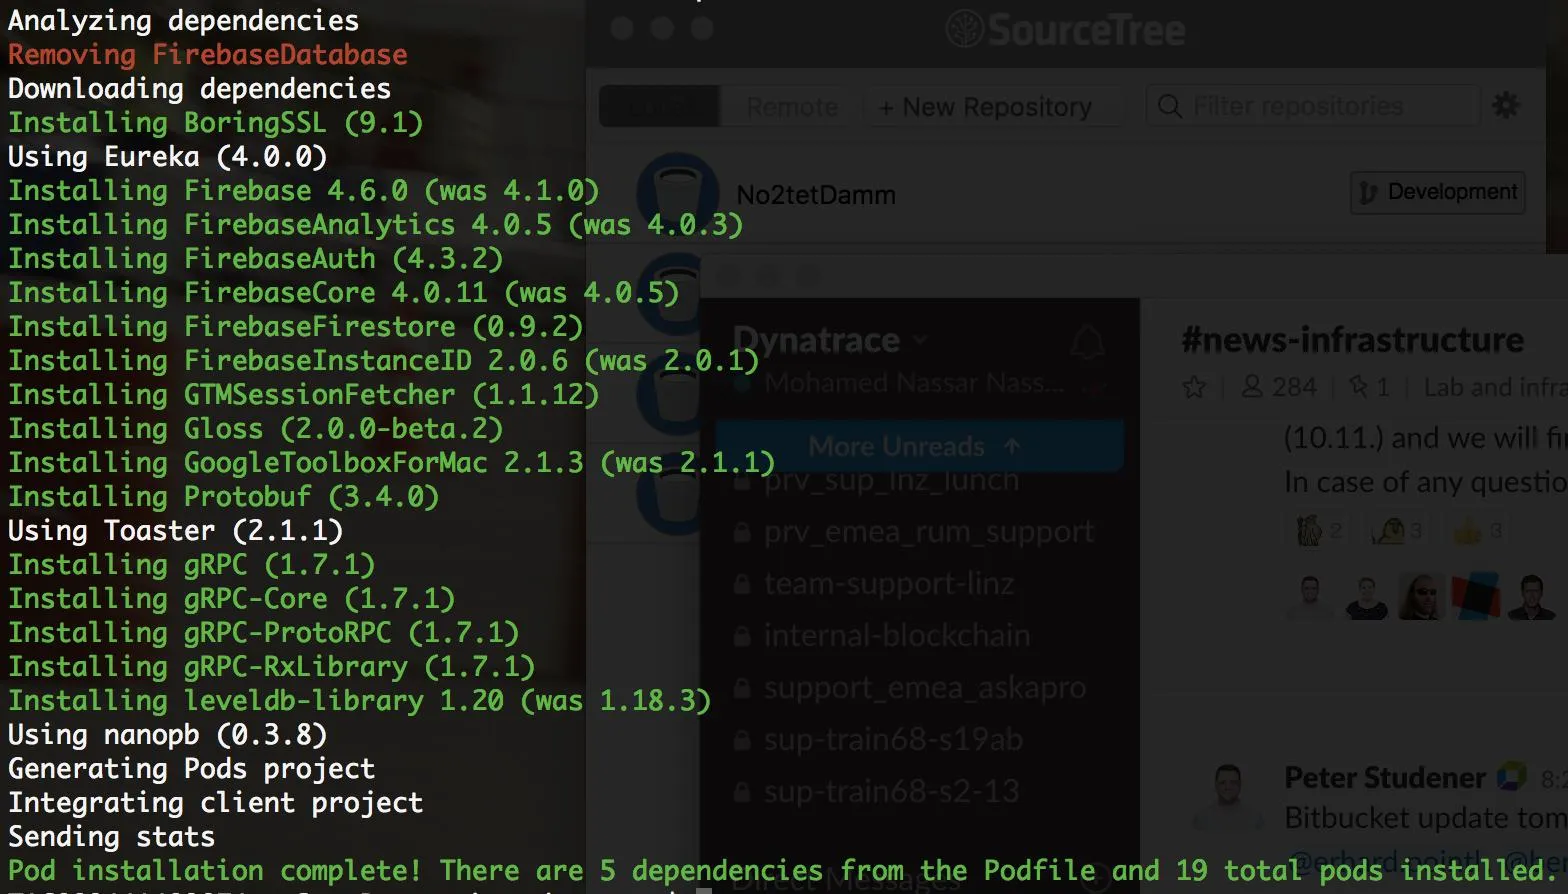
Task: Click the "Installing BoringSSL (9.1)" line
Action: (x=215, y=123)
